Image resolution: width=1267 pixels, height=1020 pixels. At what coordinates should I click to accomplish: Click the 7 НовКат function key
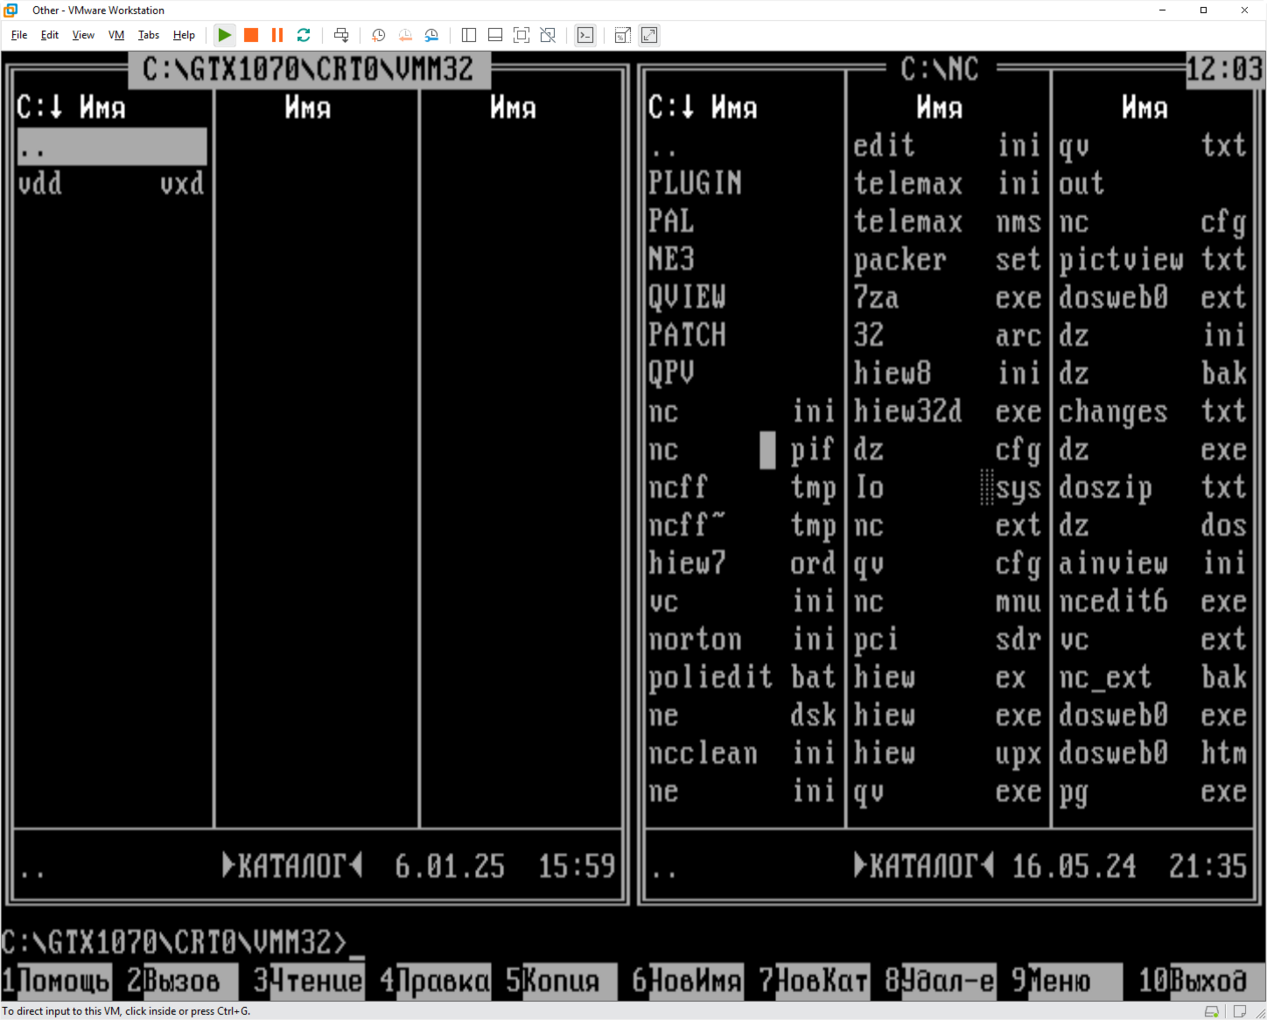814,981
